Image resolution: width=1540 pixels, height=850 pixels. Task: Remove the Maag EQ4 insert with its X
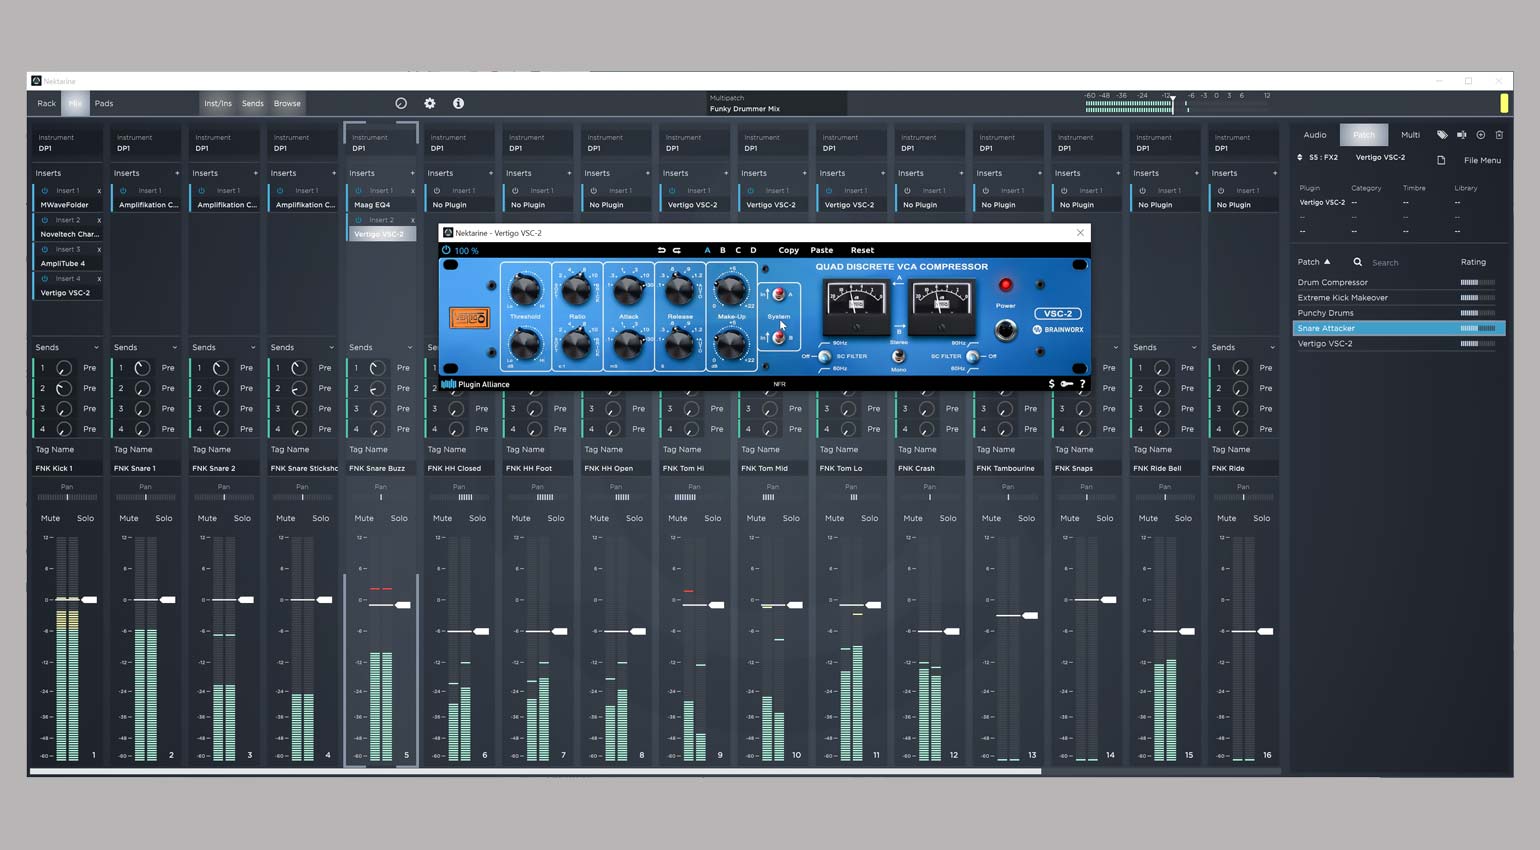tap(412, 190)
